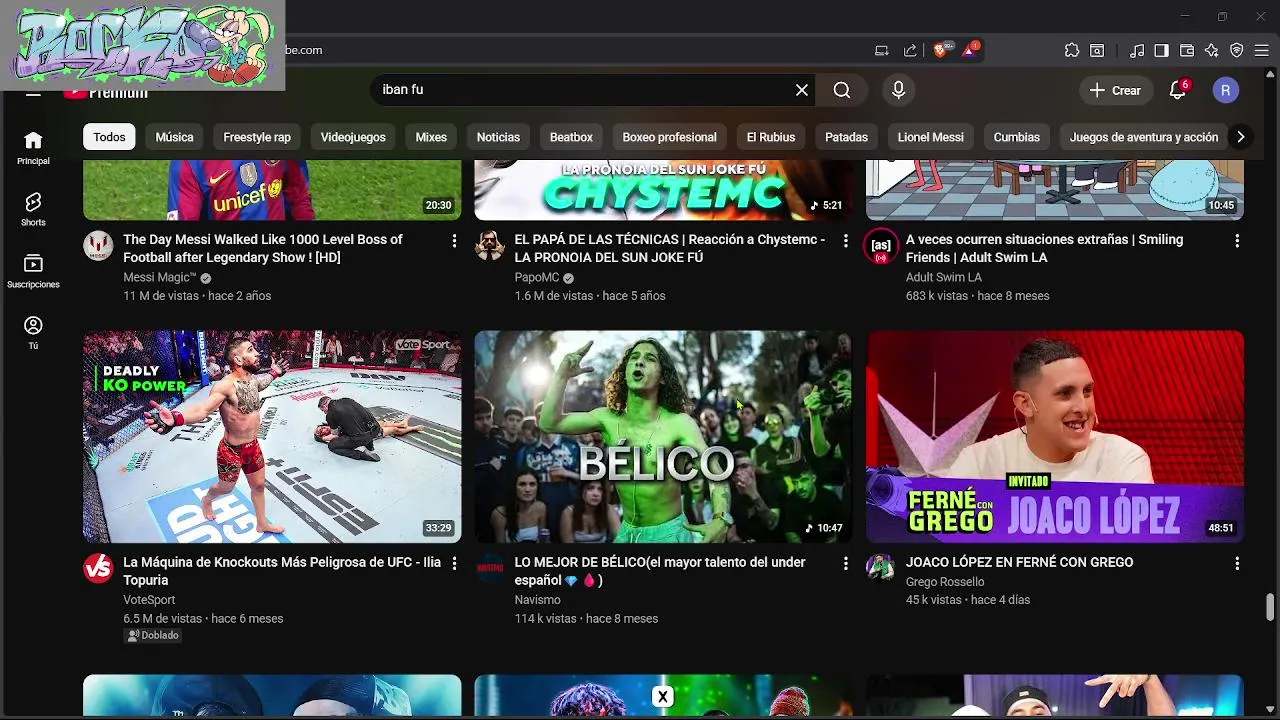Select Juegos de aventura y acción chip
Image resolution: width=1280 pixels, height=720 pixels.
(x=1144, y=137)
